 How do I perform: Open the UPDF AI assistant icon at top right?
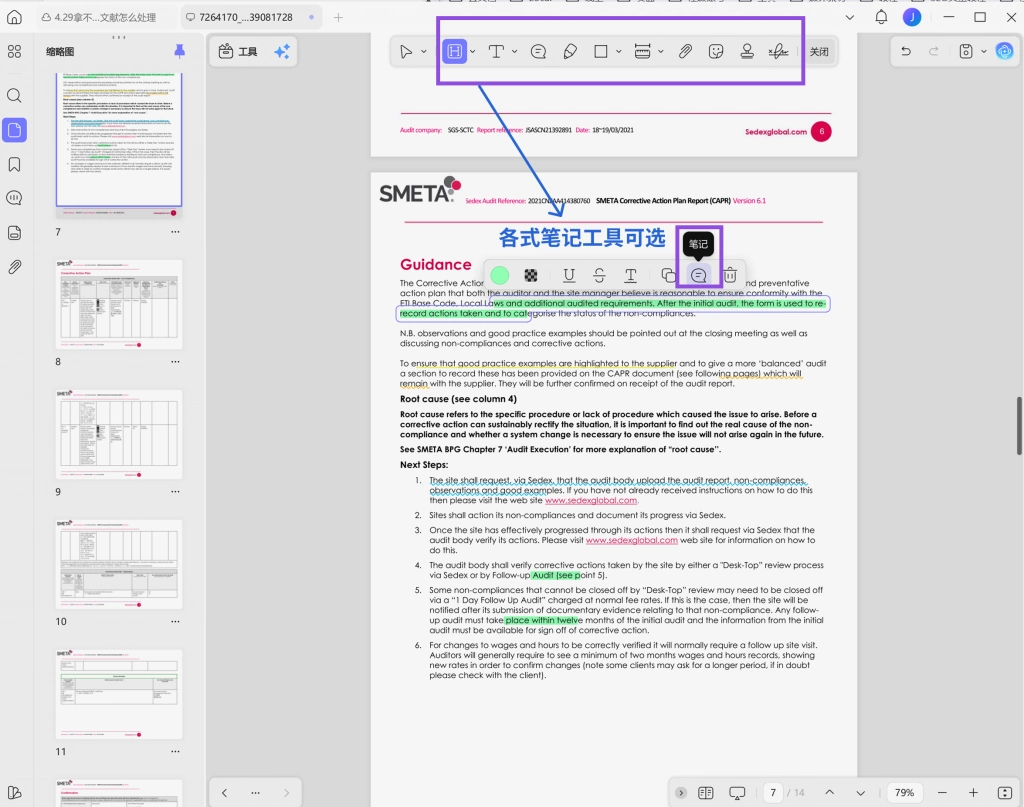pyautogui.click(x=1004, y=51)
